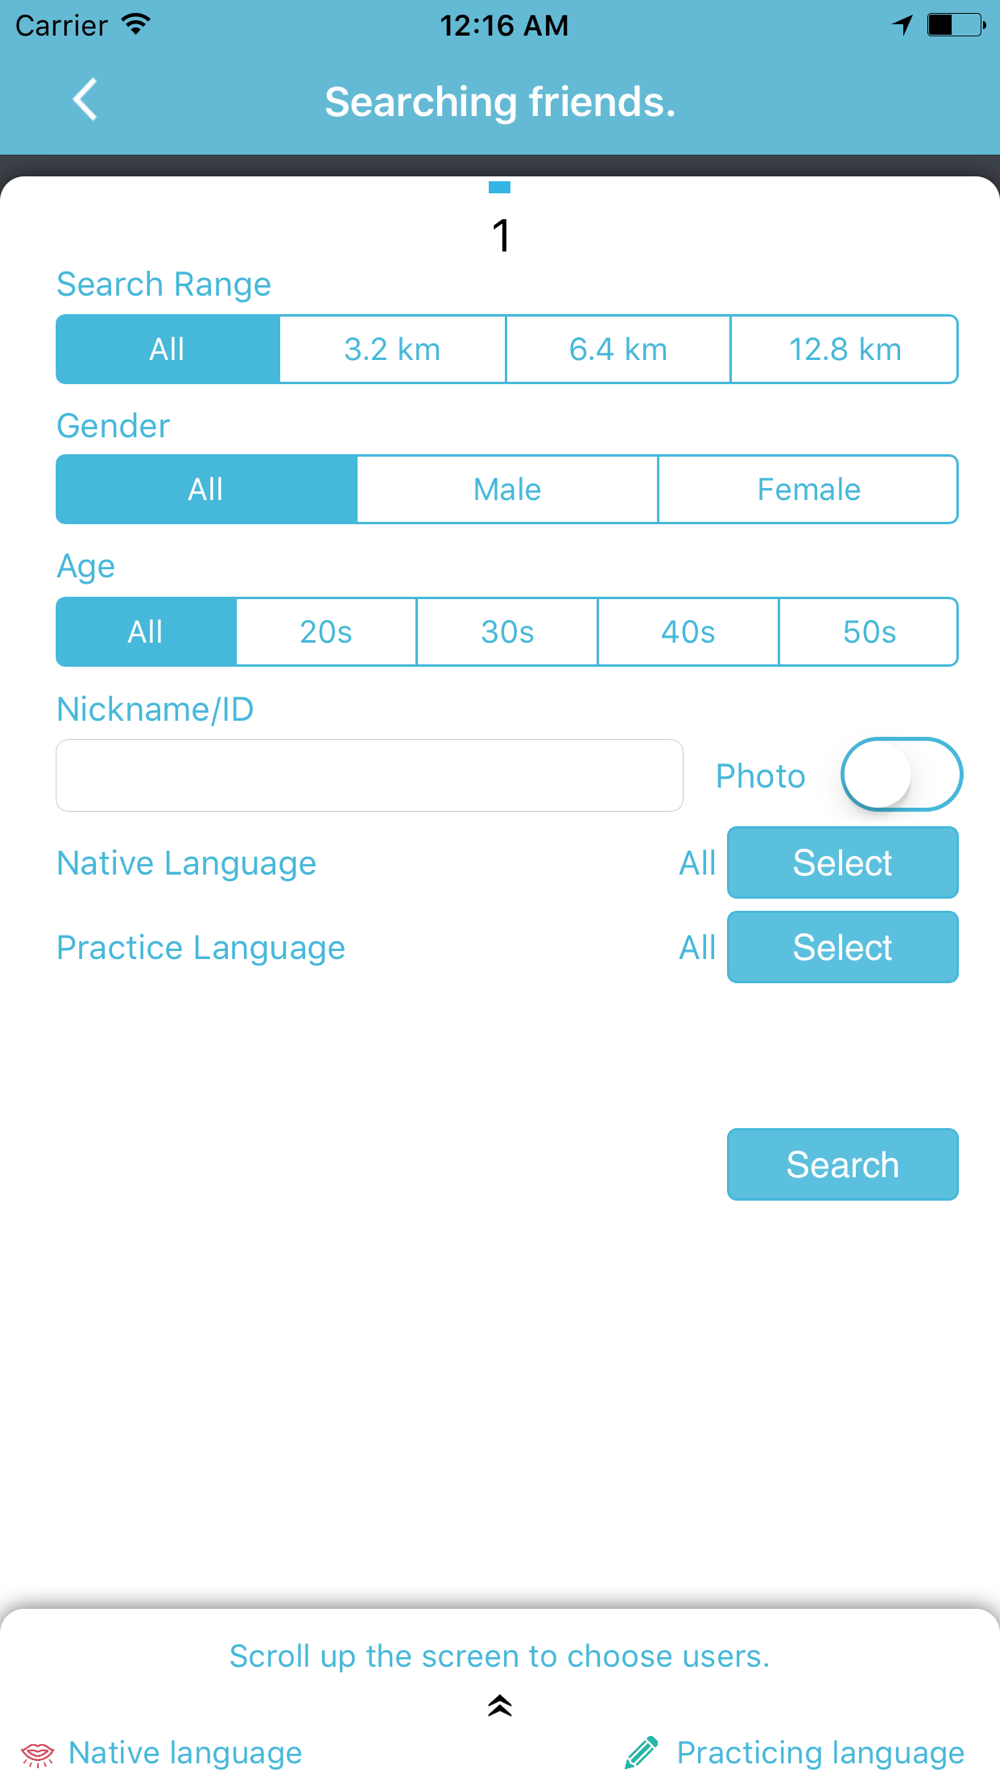This screenshot has width=1000, height=1778.
Task: Tap the battery indicator icon
Action: [955, 24]
